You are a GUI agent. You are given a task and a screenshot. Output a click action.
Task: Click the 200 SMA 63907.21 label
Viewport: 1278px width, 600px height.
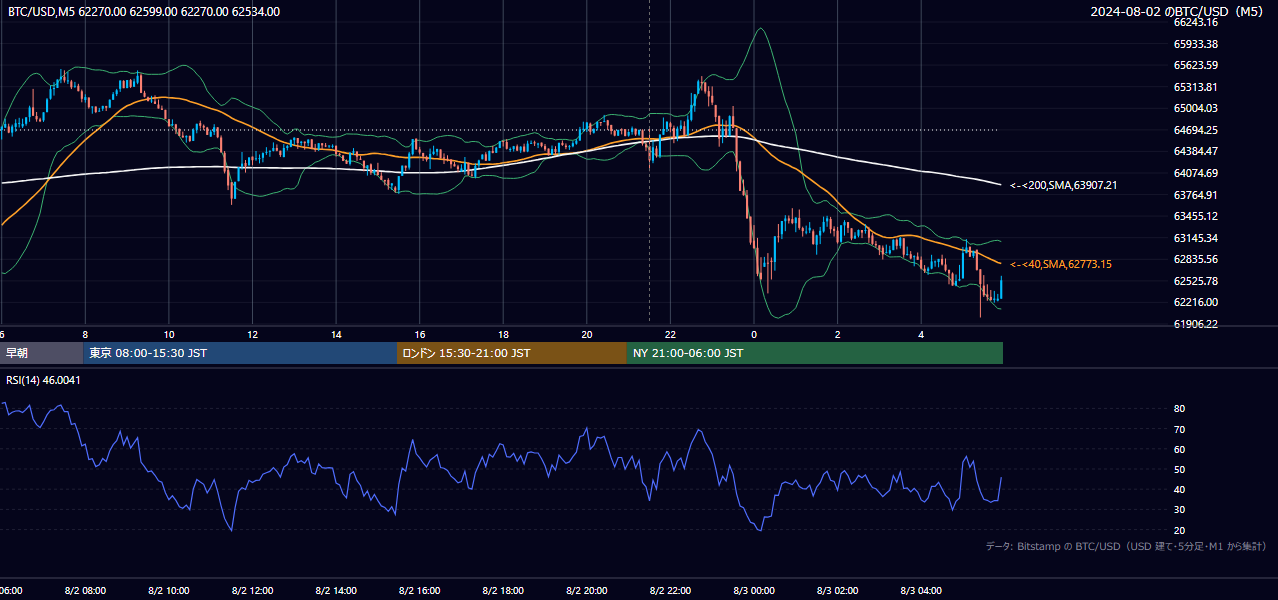[x=1063, y=185]
